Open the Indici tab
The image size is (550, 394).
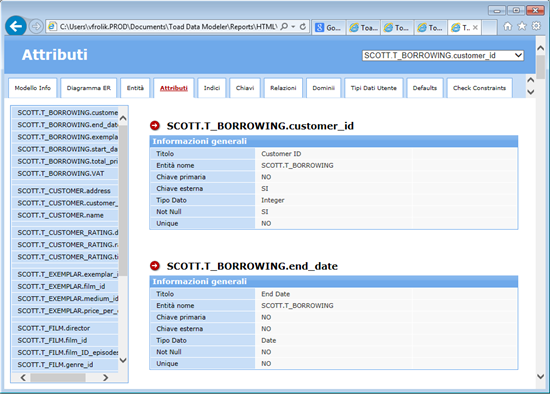212,88
